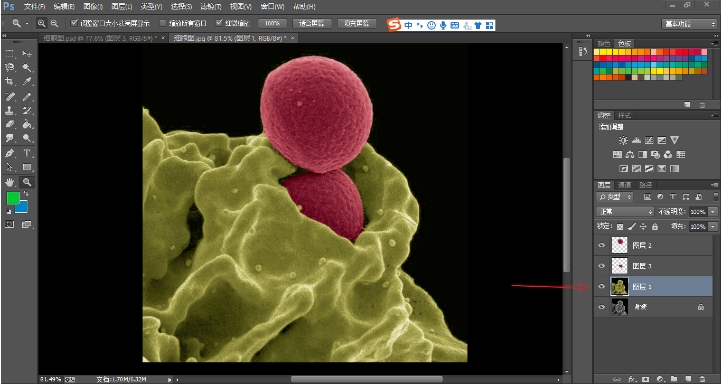Select the Hand tool

coord(10,182)
